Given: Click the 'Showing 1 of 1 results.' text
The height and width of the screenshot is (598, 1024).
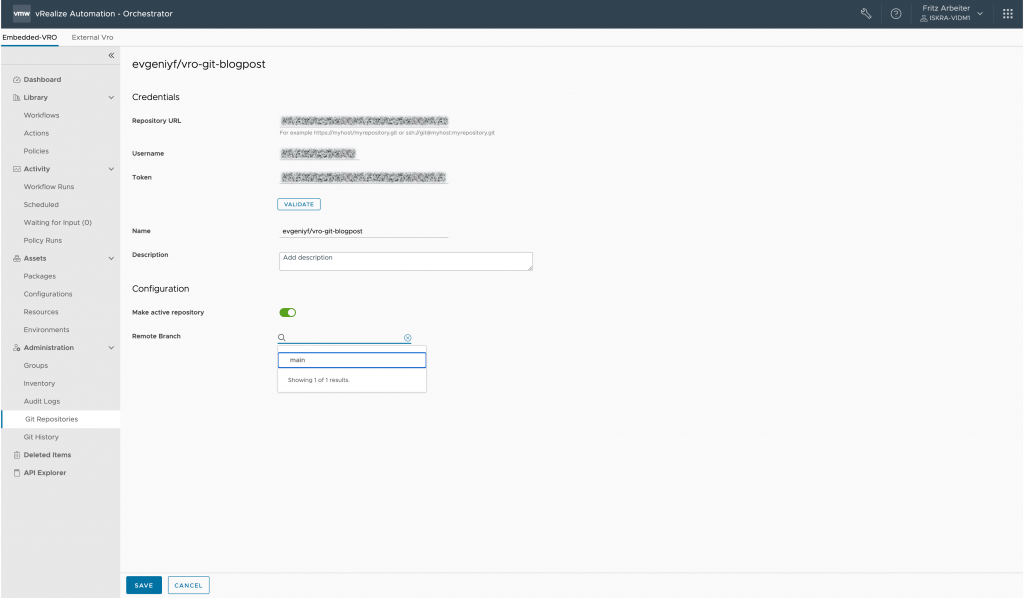Looking at the screenshot, I should point(319,380).
